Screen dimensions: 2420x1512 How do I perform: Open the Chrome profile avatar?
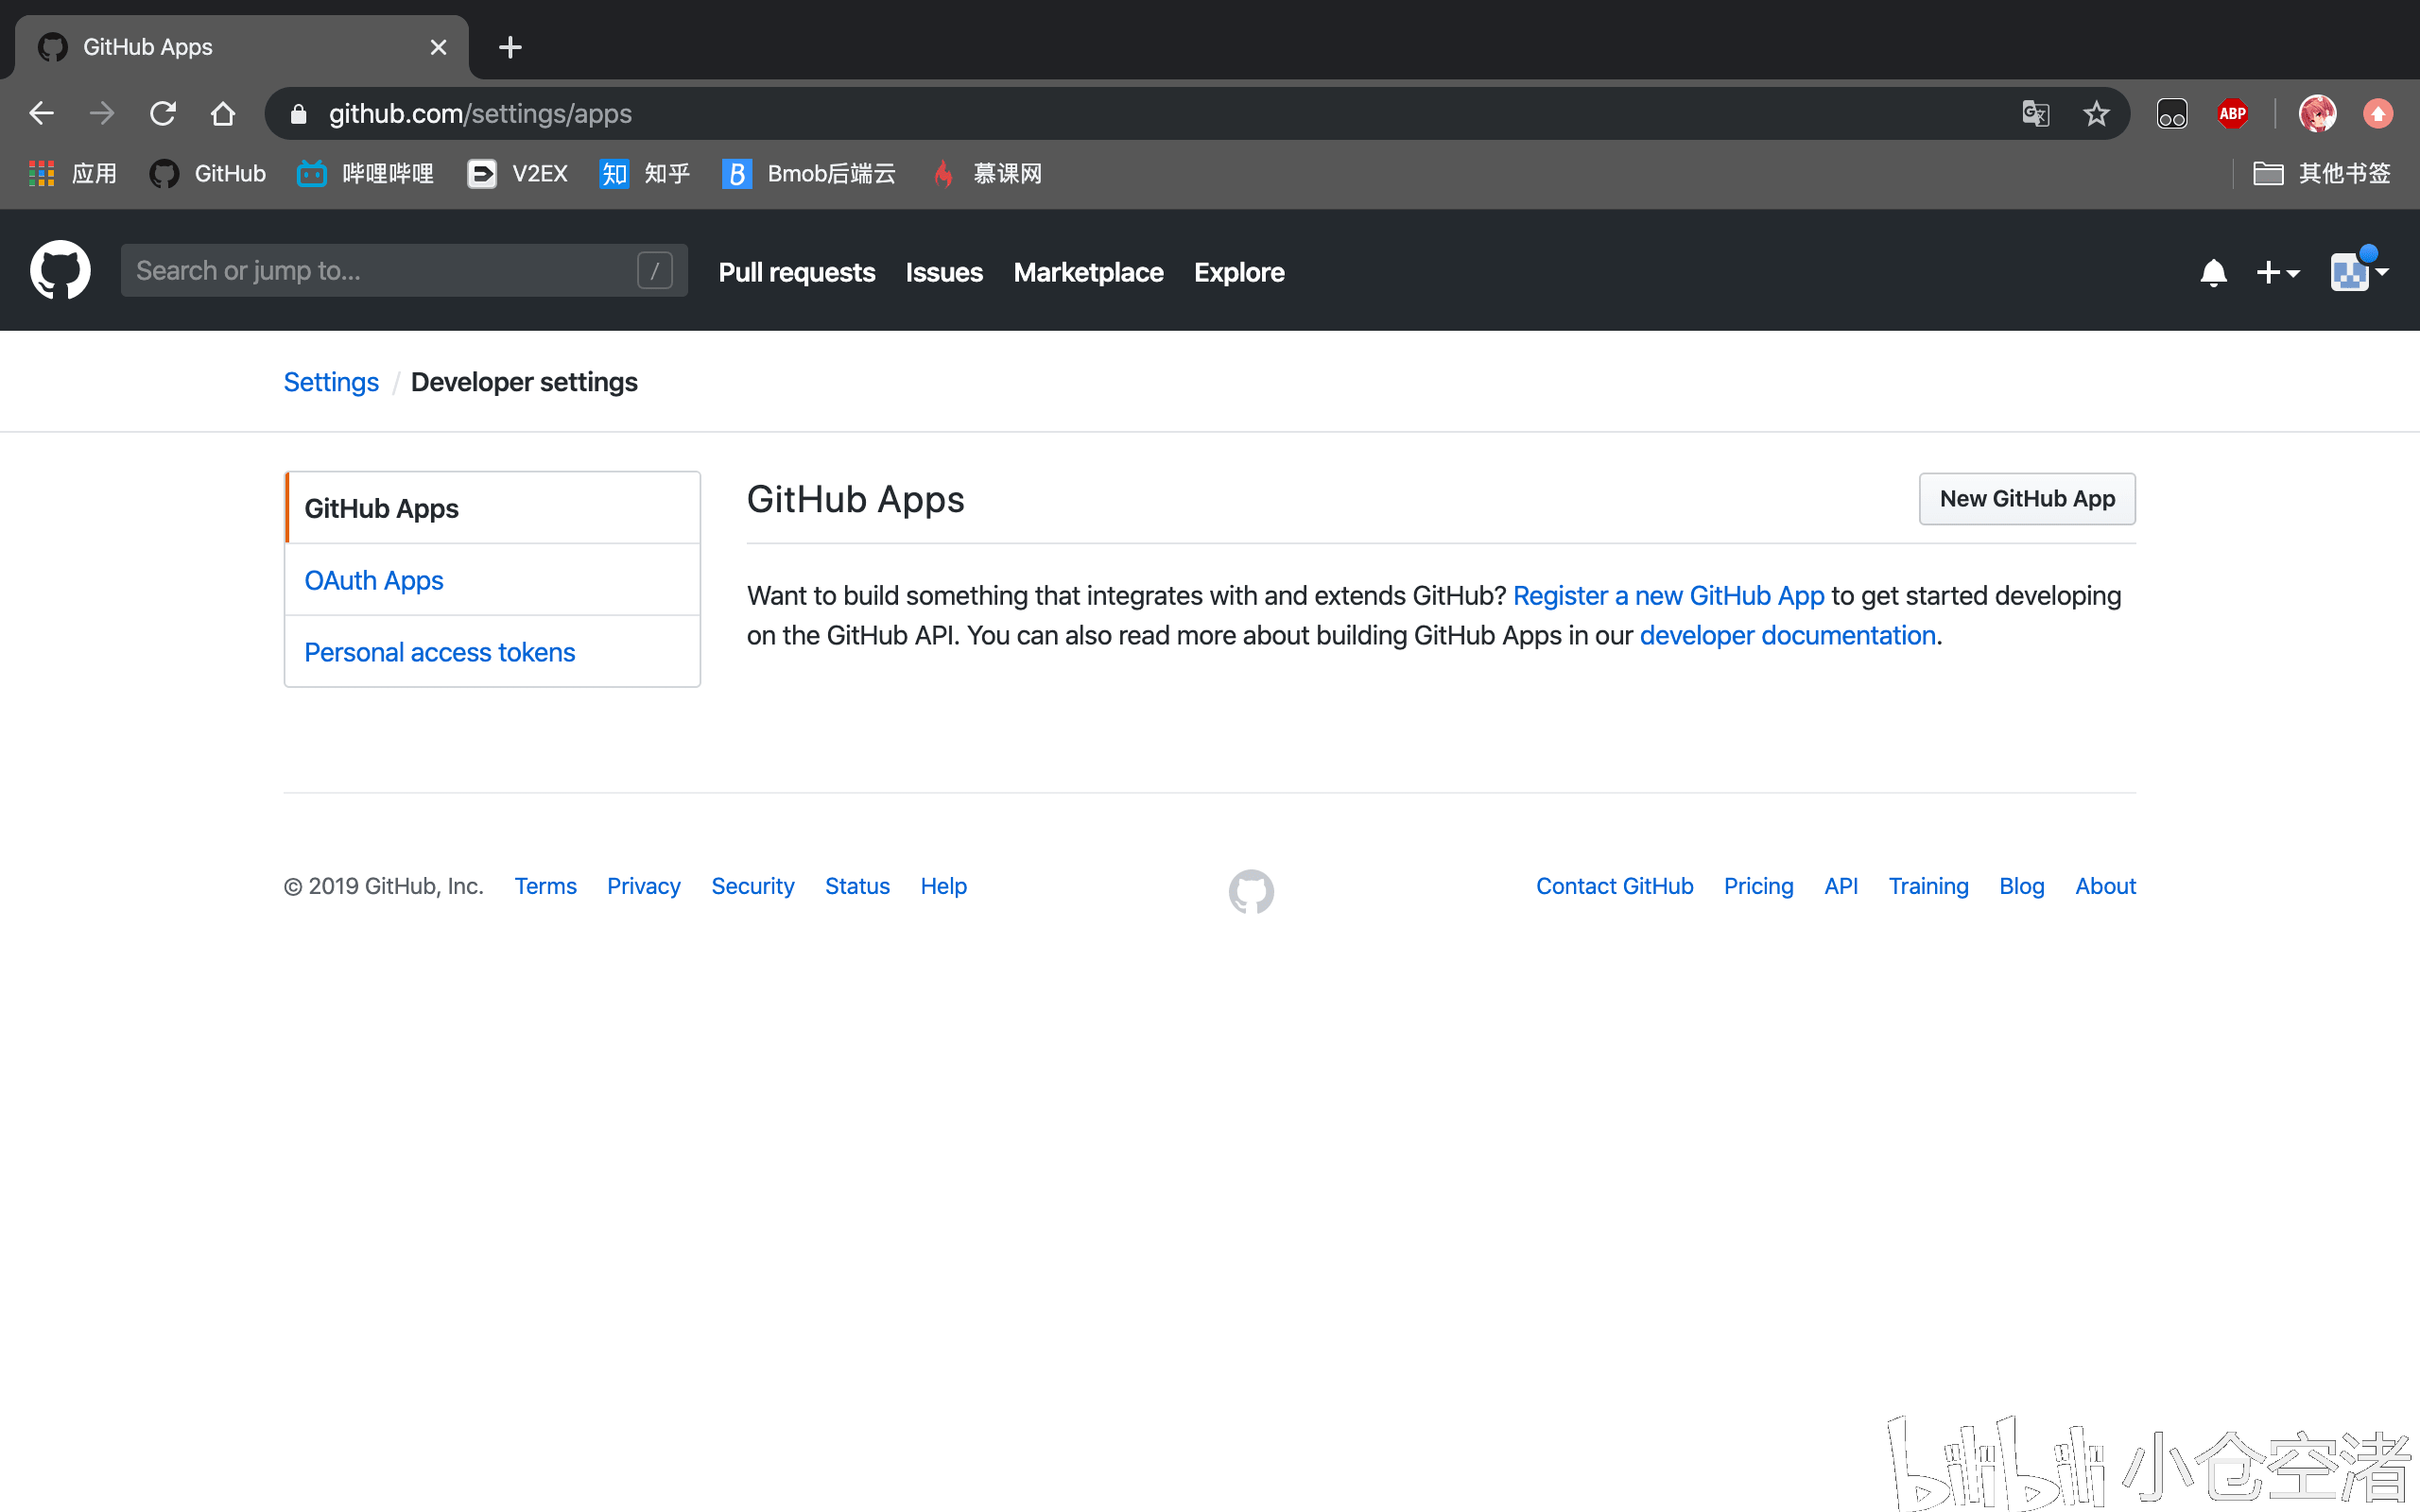click(2317, 113)
